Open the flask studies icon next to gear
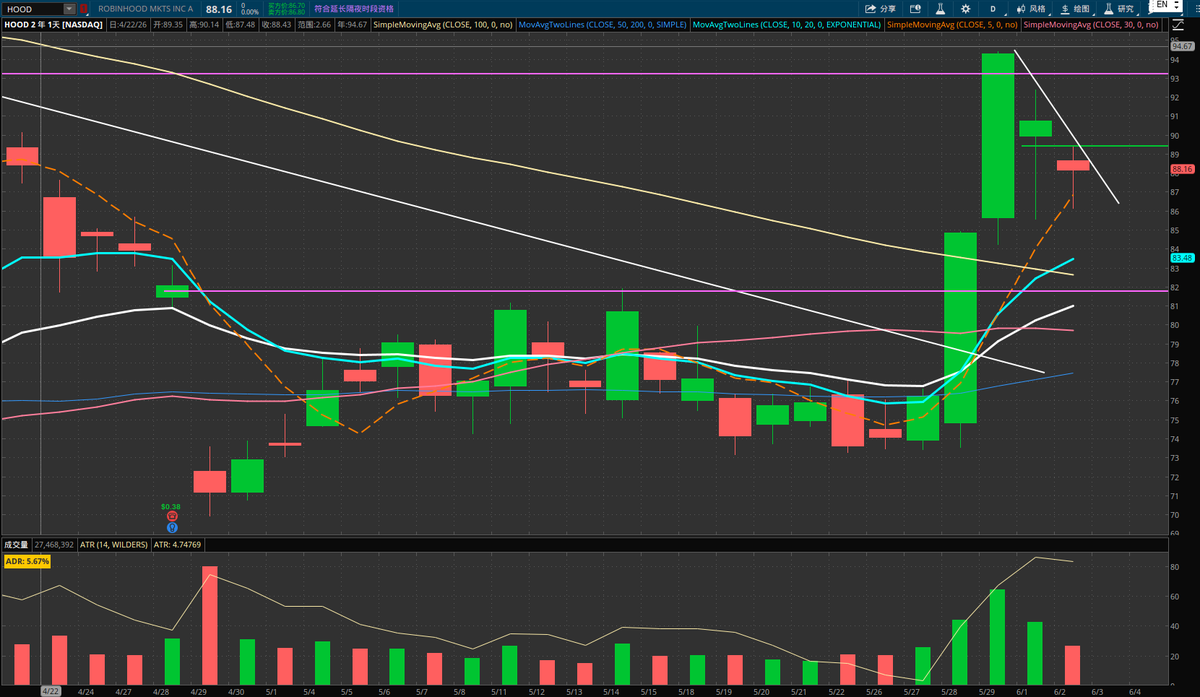The width and height of the screenshot is (1200, 697). click(939, 8)
